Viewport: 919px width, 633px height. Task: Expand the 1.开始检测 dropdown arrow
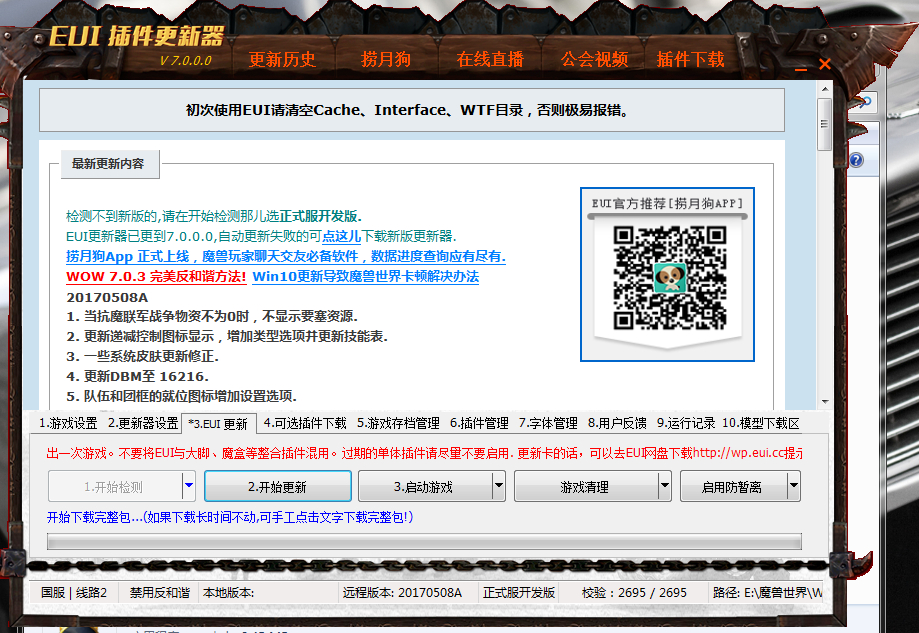pyautogui.click(x=189, y=485)
